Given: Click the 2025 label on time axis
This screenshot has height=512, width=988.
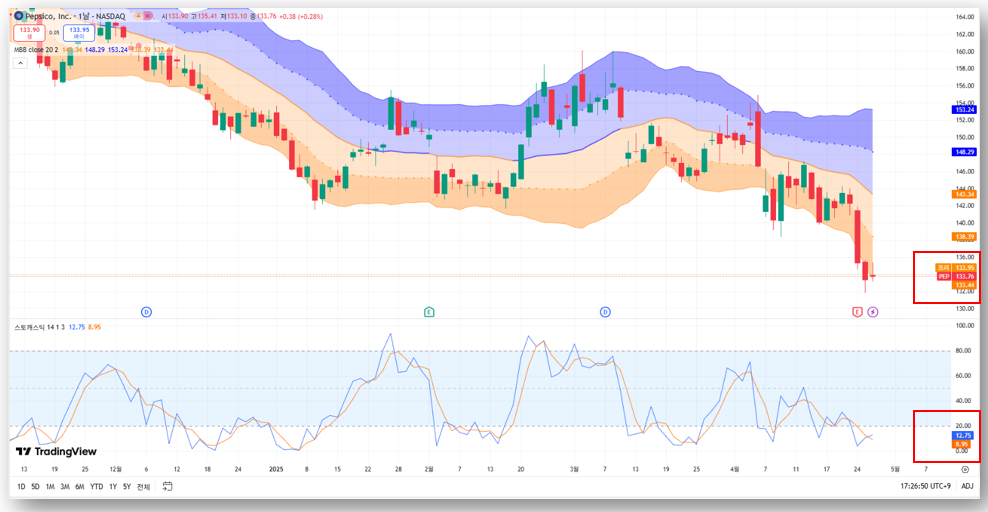Looking at the screenshot, I should coord(276,469).
